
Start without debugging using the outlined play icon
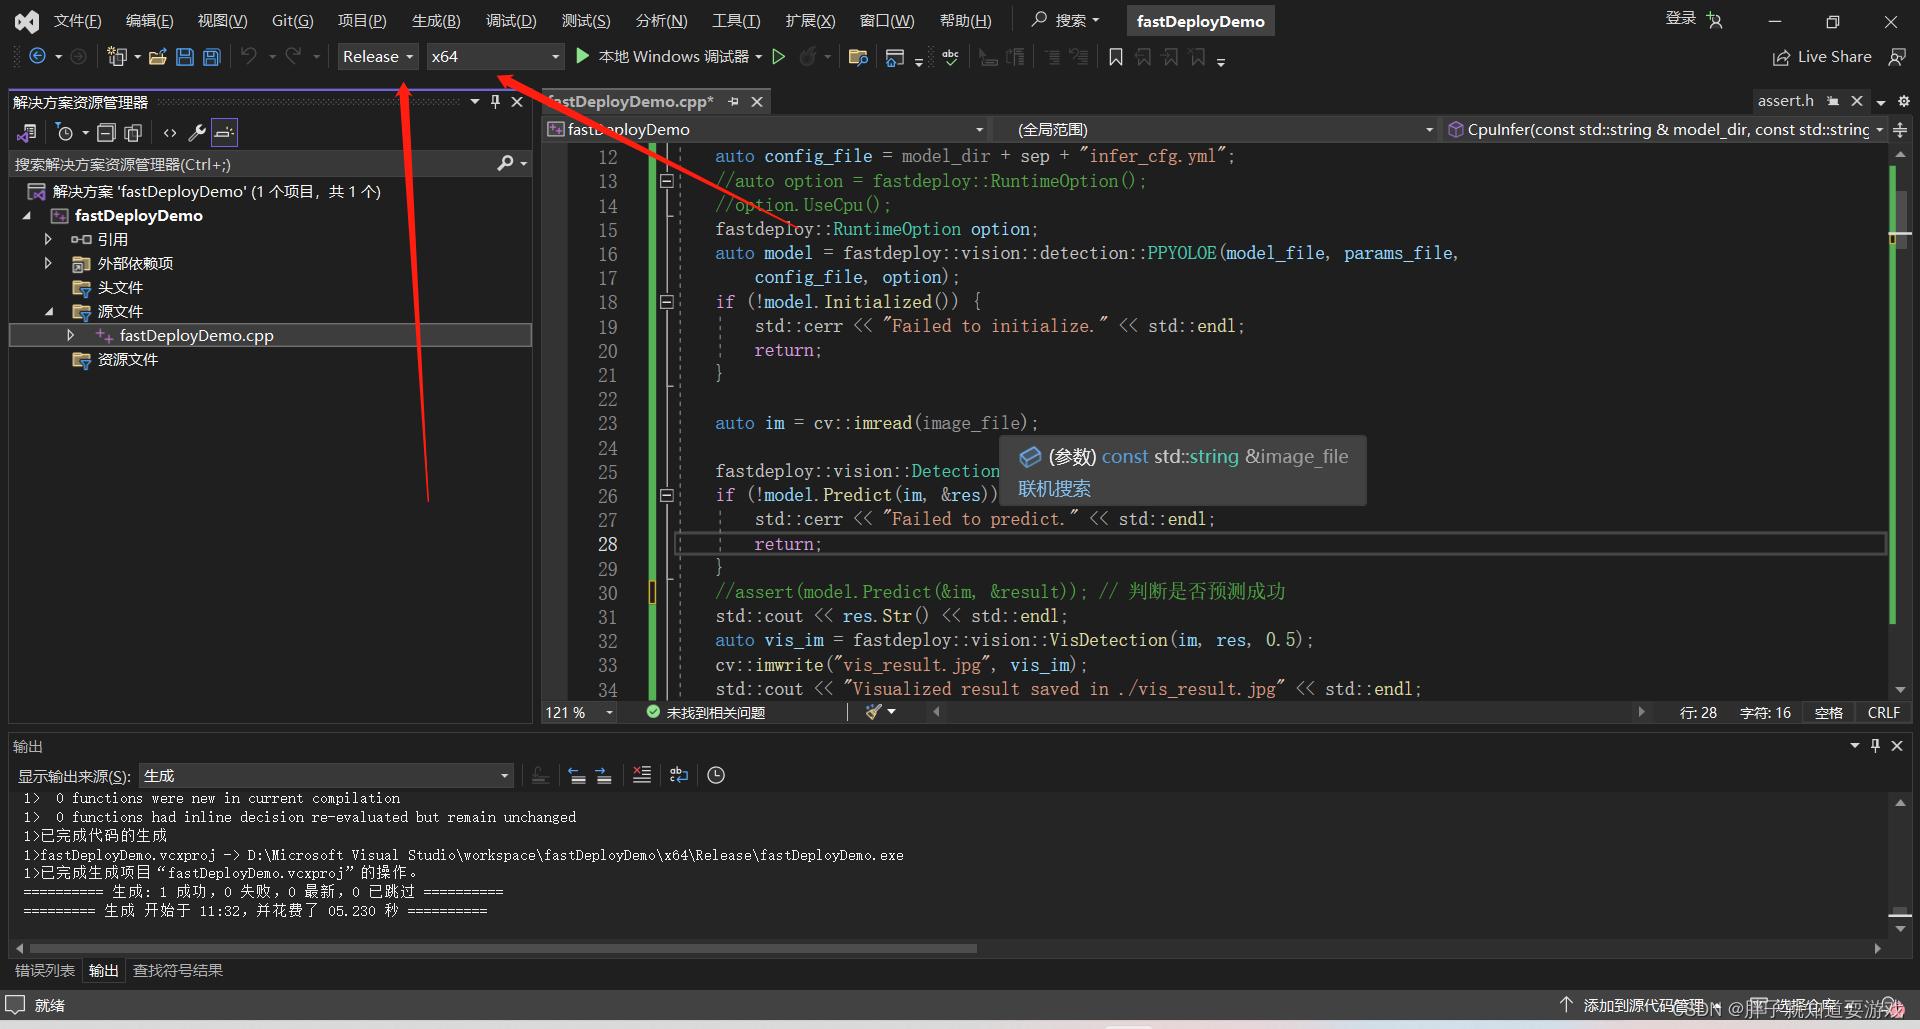(x=779, y=57)
